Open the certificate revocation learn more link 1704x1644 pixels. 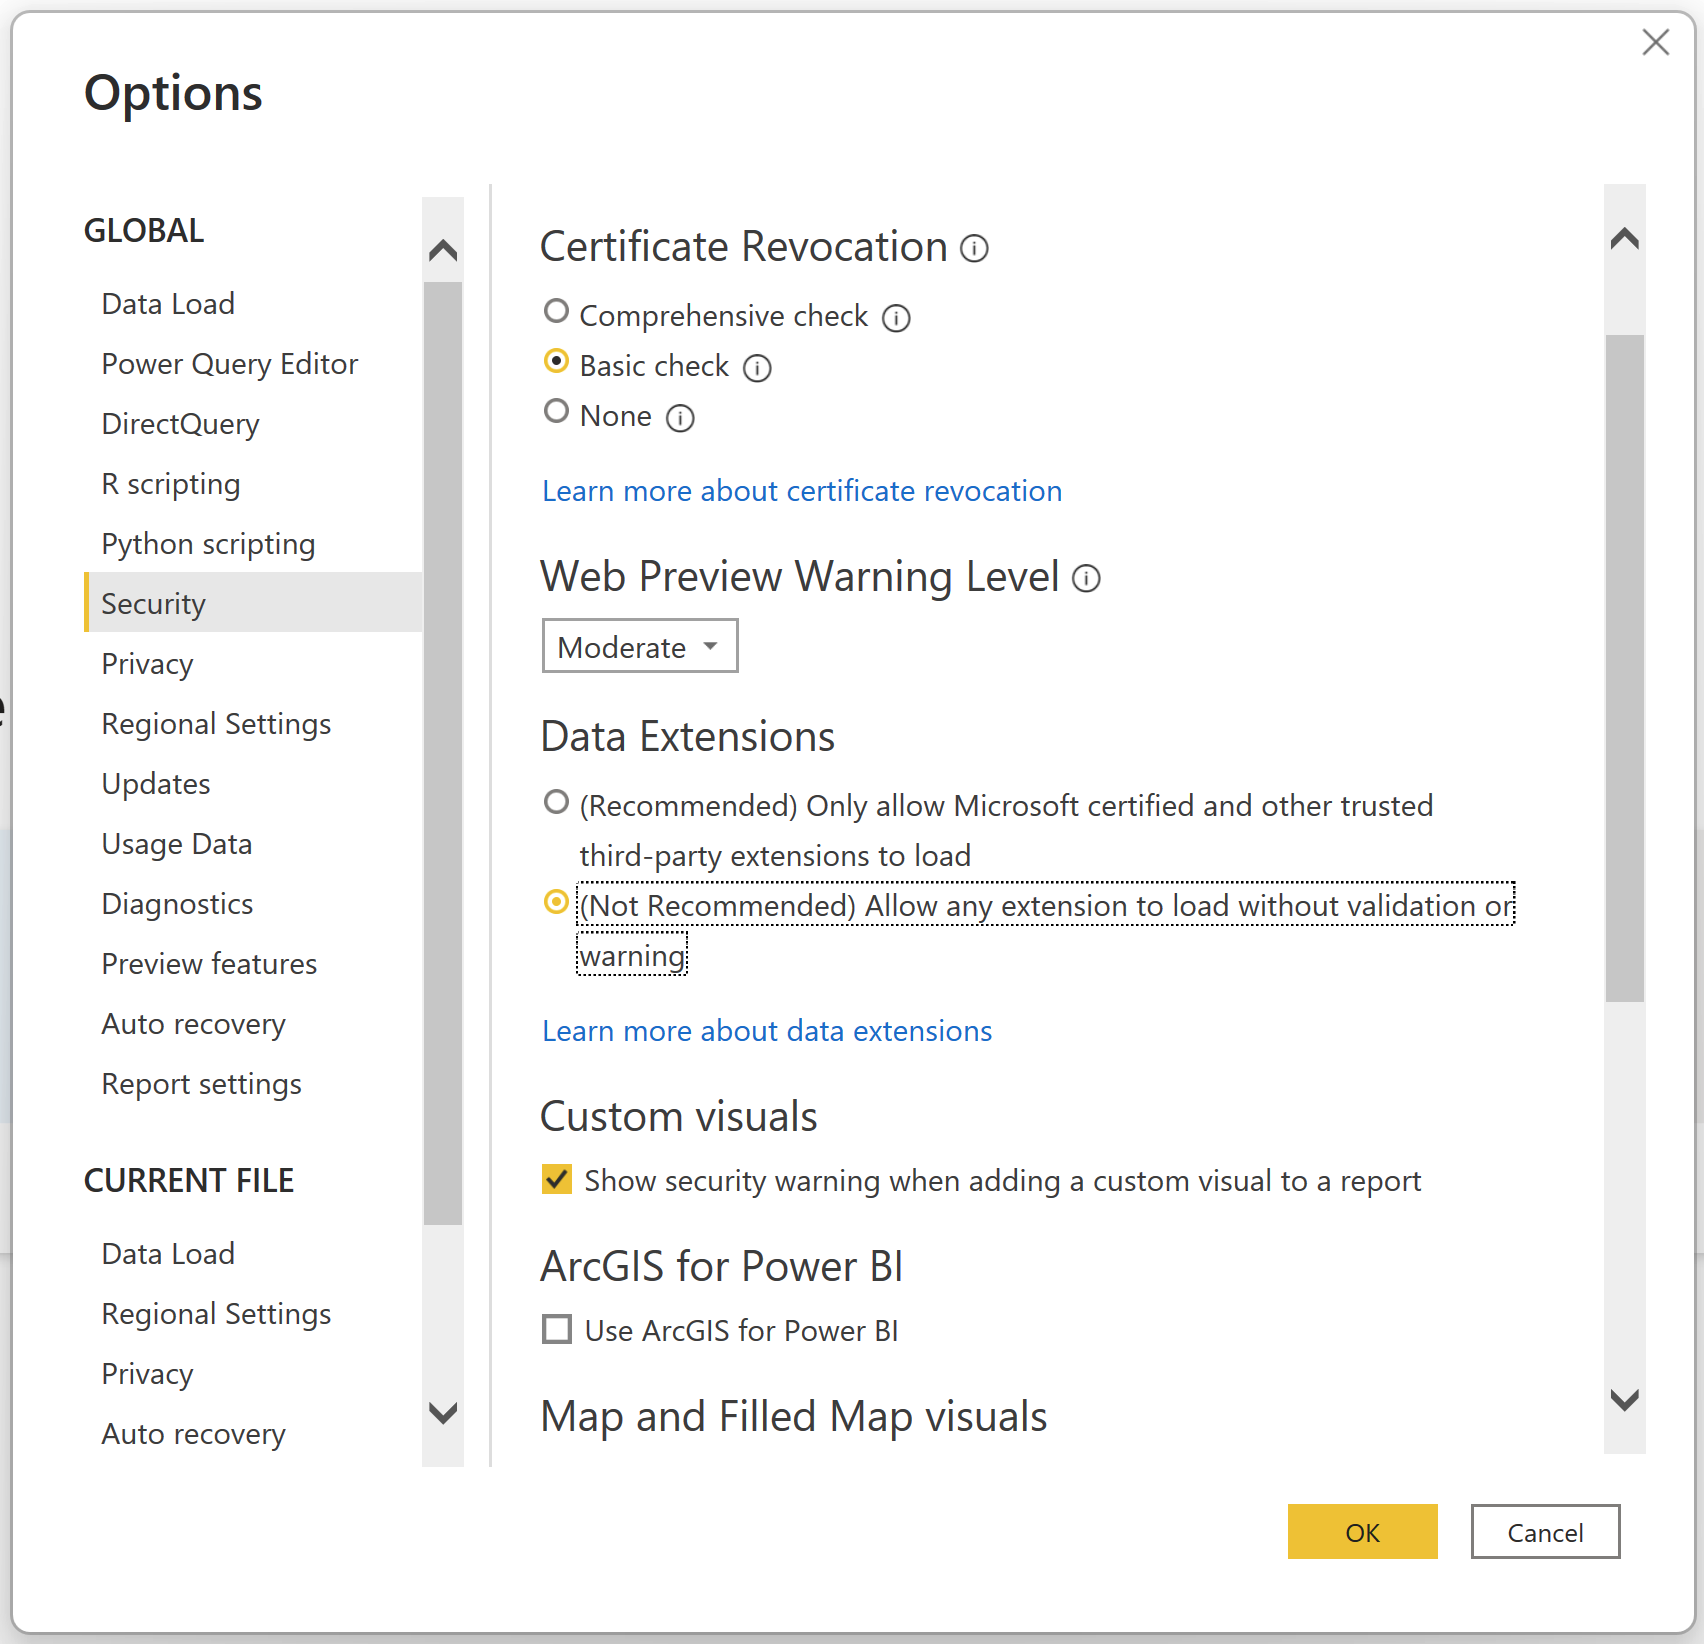pos(801,491)
